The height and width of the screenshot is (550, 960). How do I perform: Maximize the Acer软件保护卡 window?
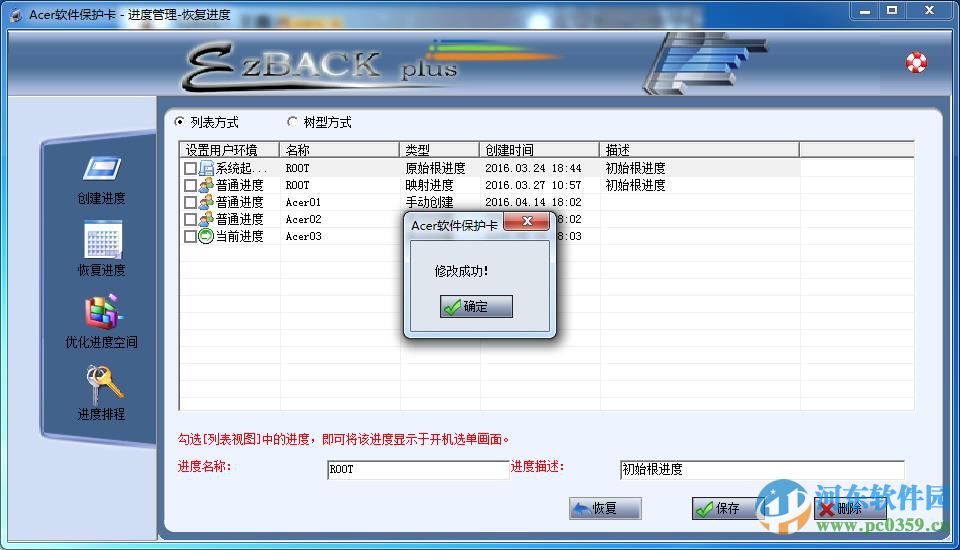click(x=892, y=10)
